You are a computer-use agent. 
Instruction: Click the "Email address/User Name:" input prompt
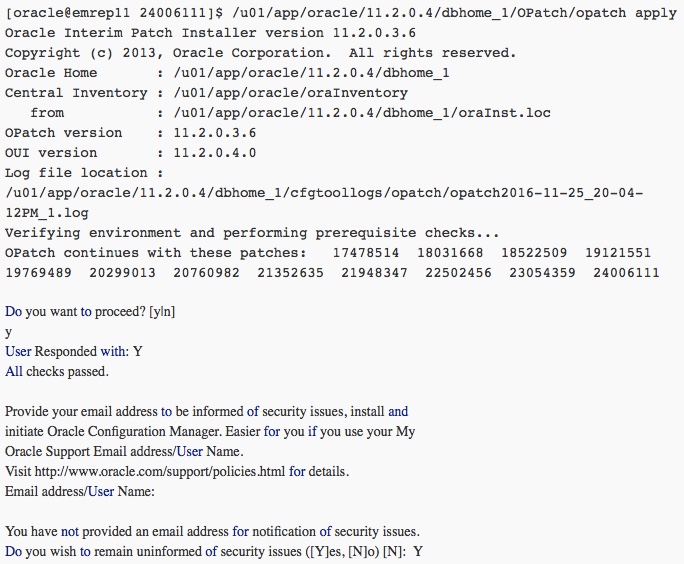tap(80, 491)
